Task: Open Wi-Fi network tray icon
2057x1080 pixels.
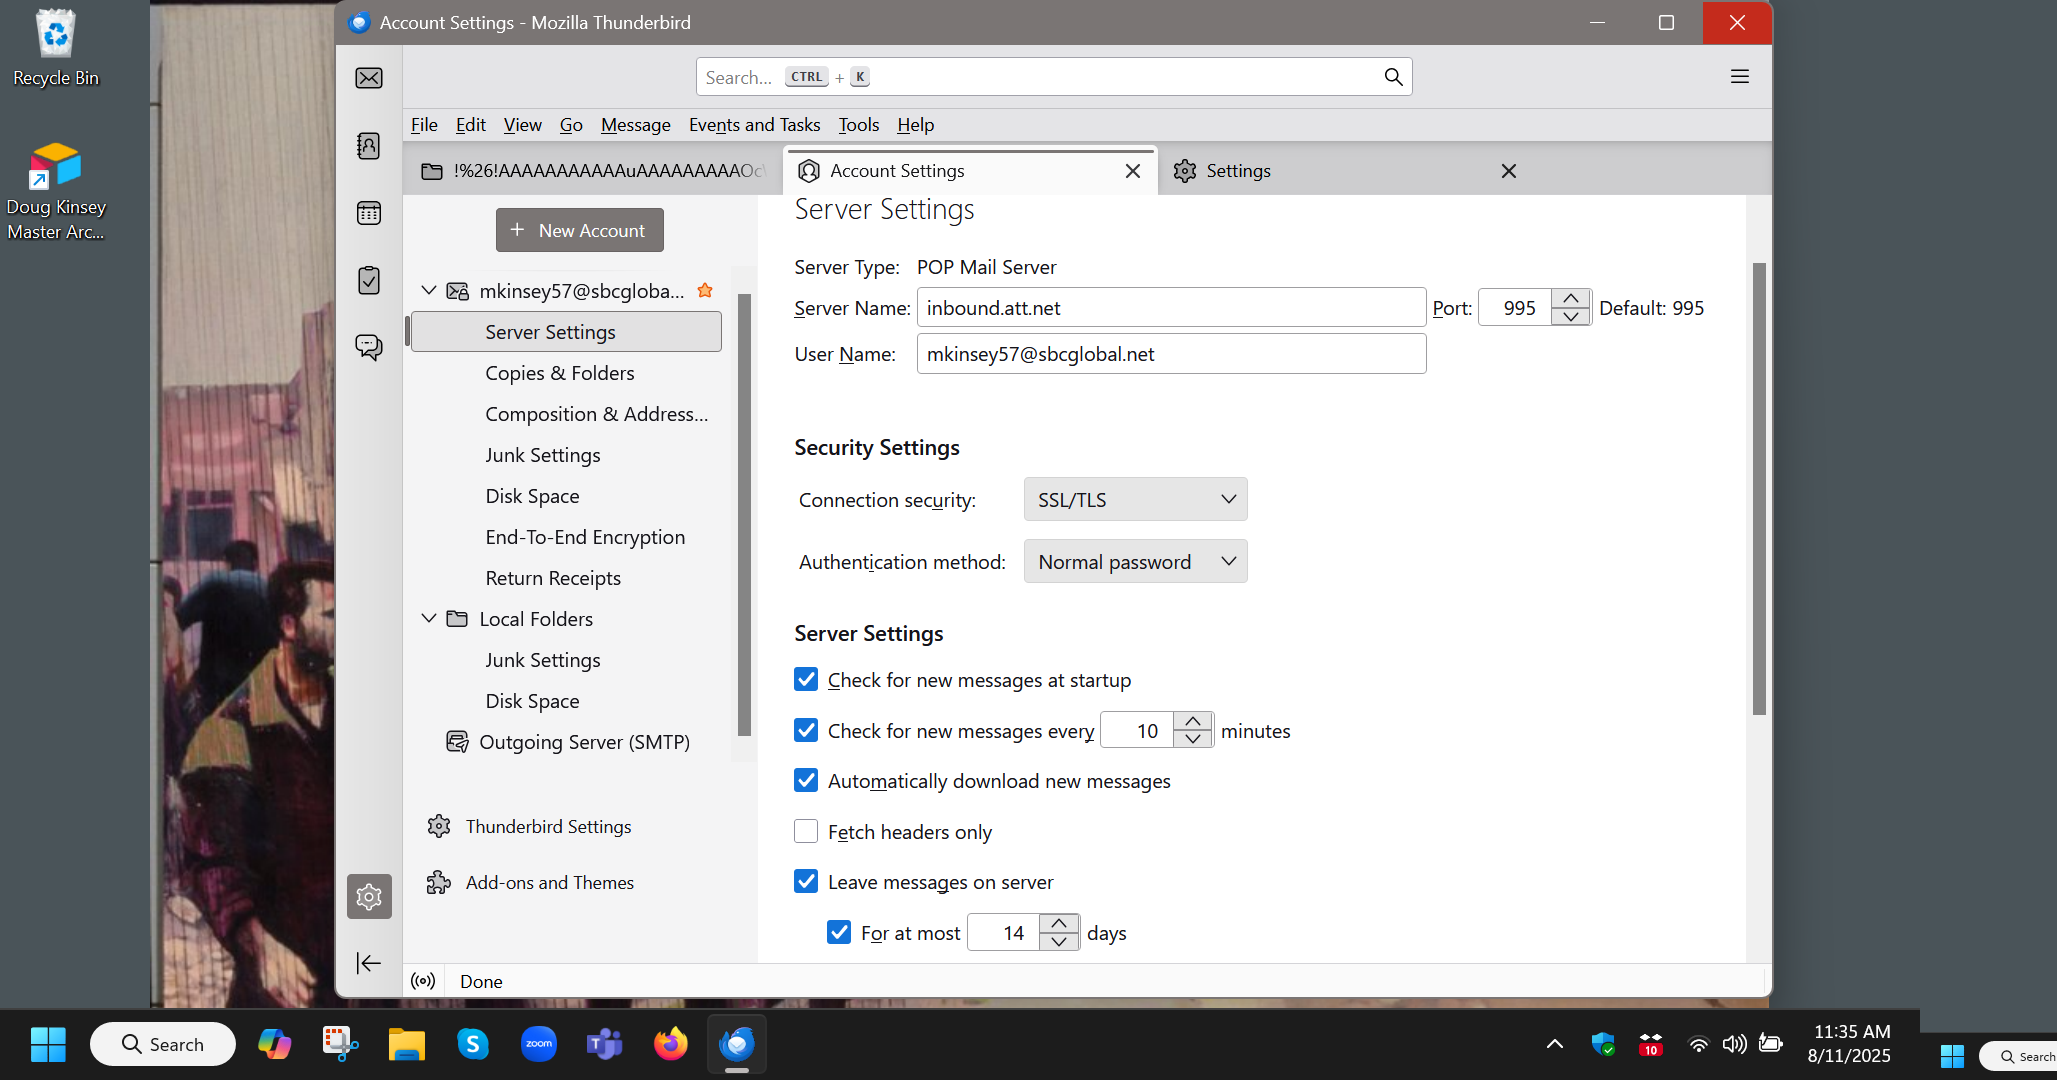Action: (1698, 1044)
